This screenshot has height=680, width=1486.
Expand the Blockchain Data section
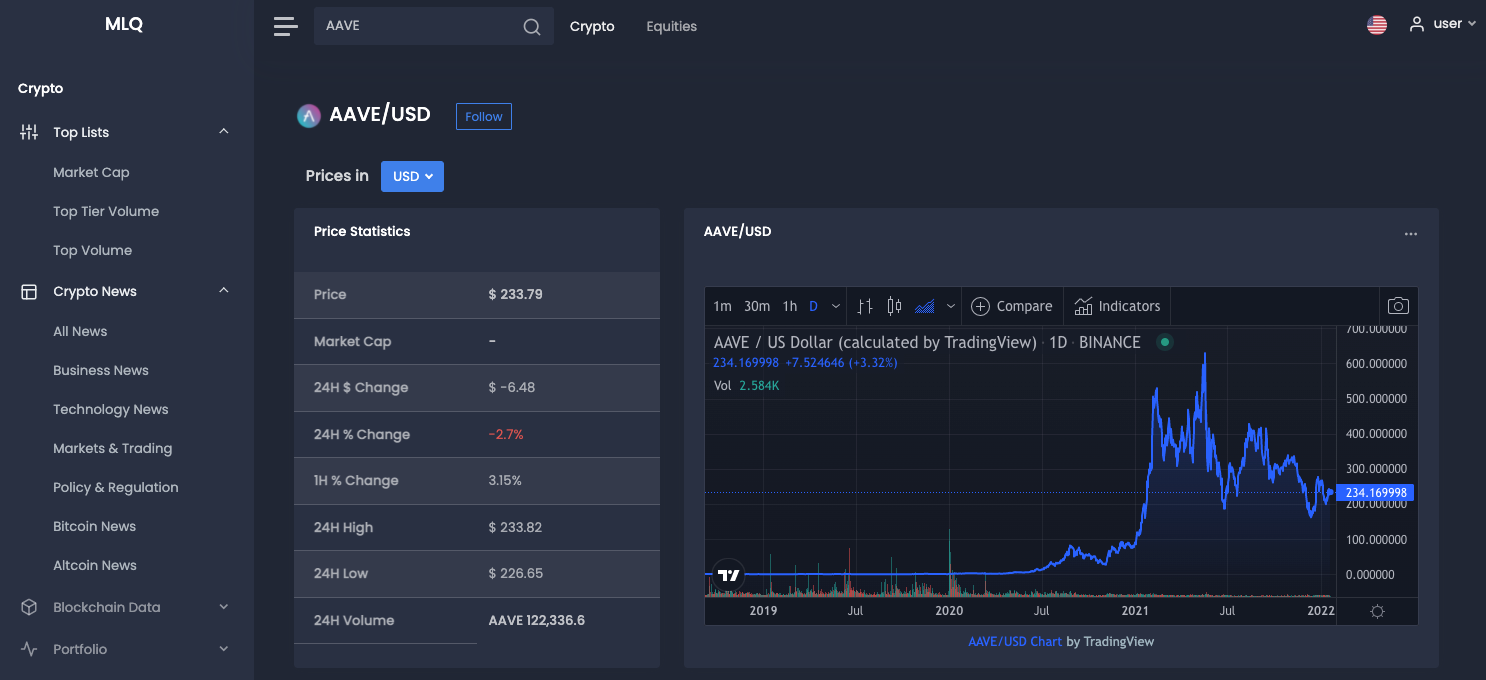224,607
